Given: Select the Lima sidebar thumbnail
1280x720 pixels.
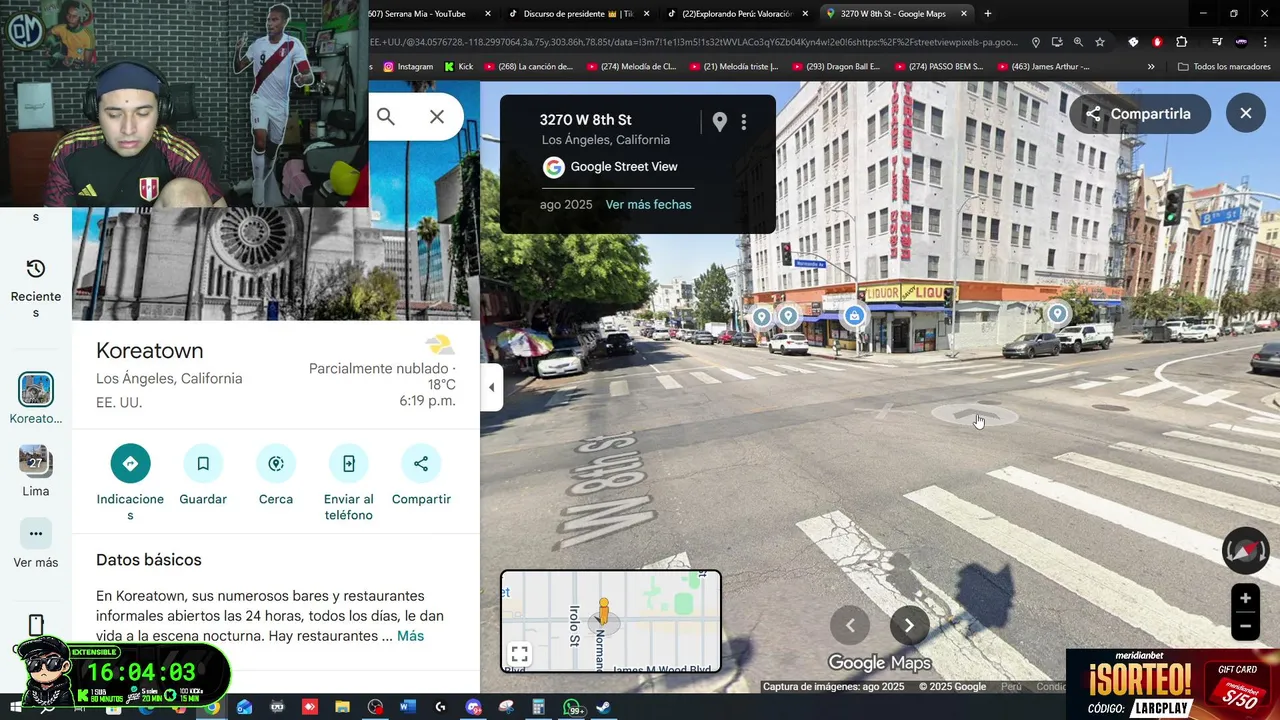Looking at the screenshot, I should point(36,461).
